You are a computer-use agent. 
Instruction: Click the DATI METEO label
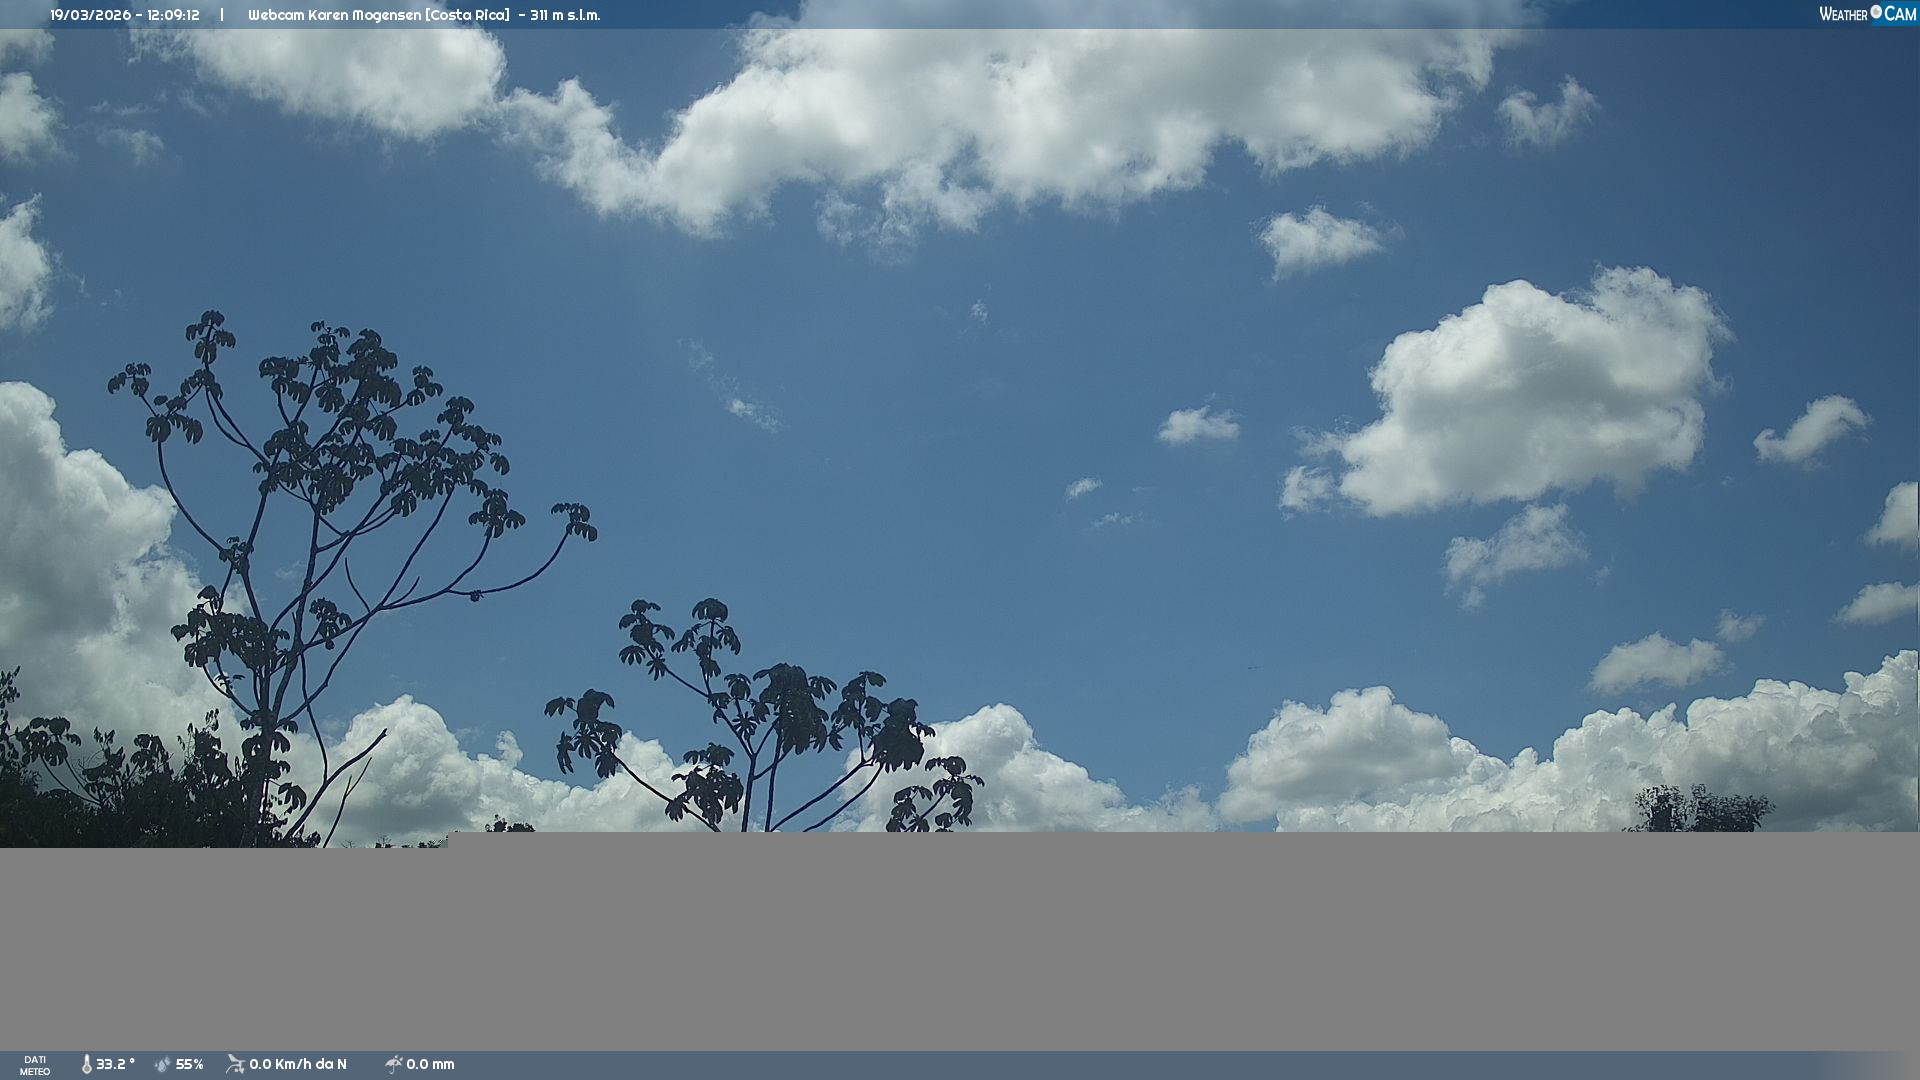35,1065
